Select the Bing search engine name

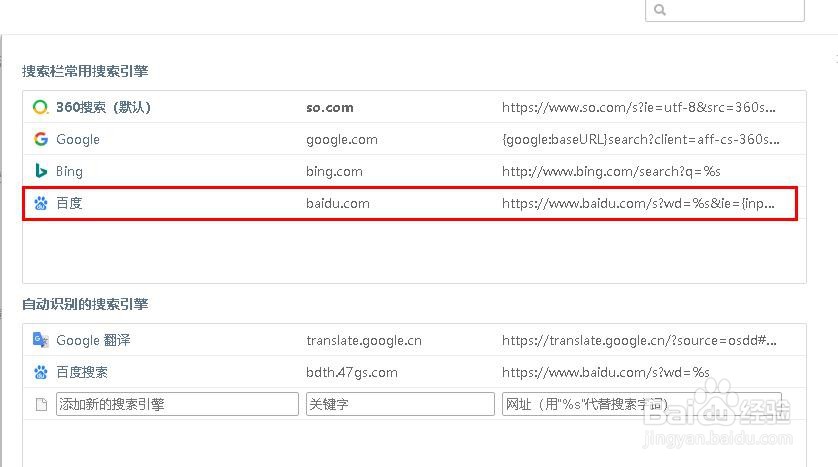(69, 172)
